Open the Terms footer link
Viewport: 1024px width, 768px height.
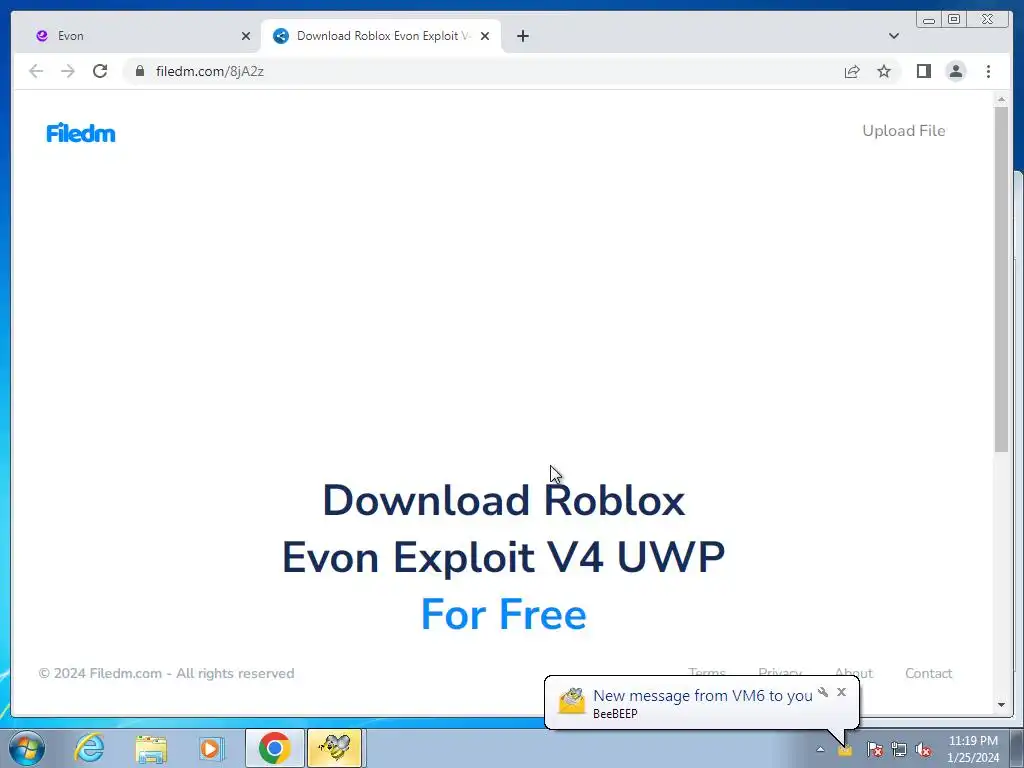click(x=707, y=672)
